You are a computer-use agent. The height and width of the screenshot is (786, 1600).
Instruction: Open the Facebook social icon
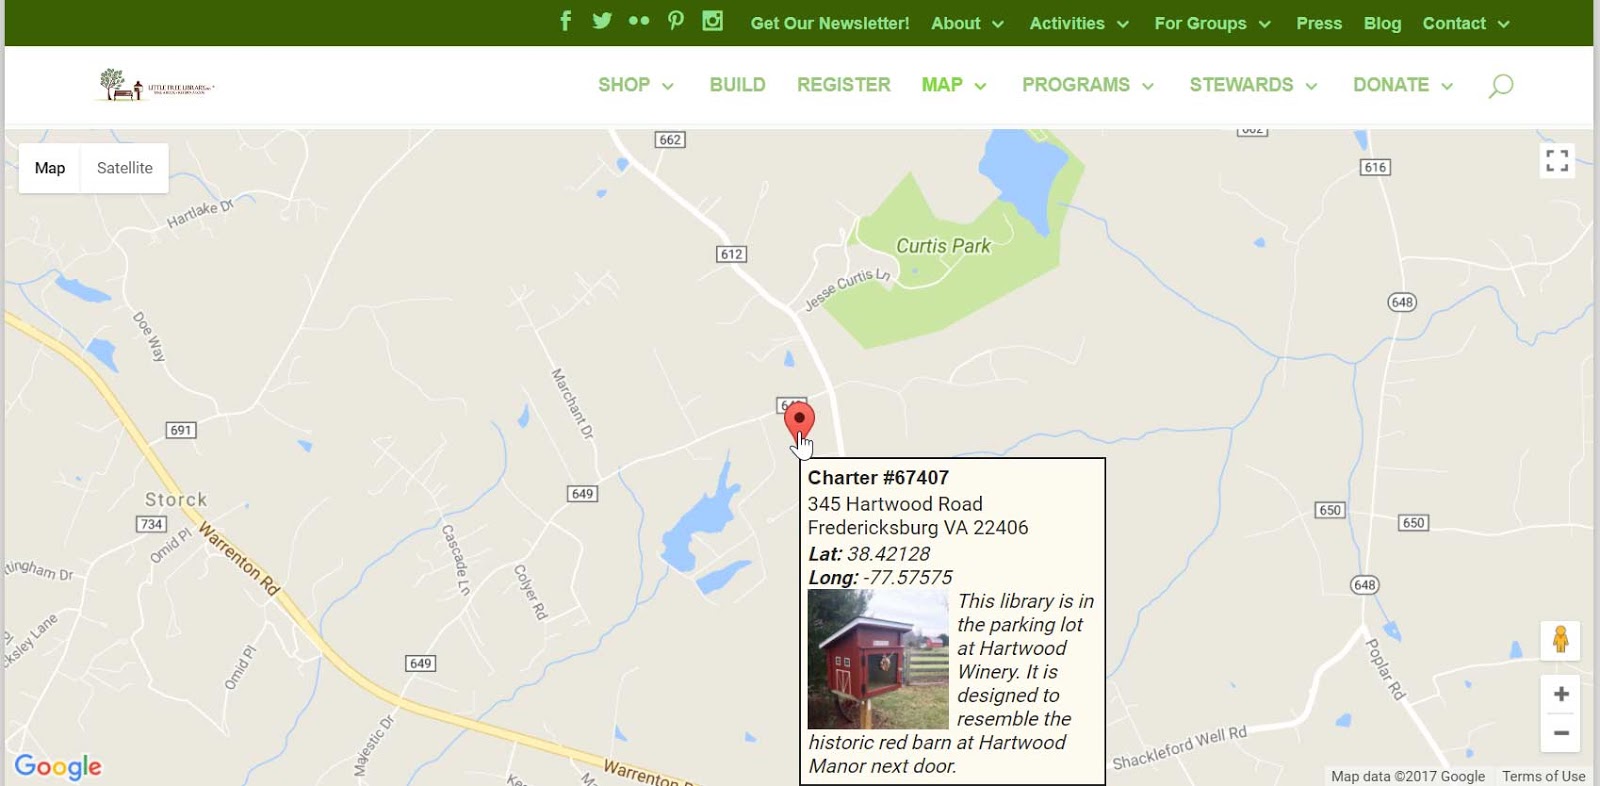tap(565, 21)
